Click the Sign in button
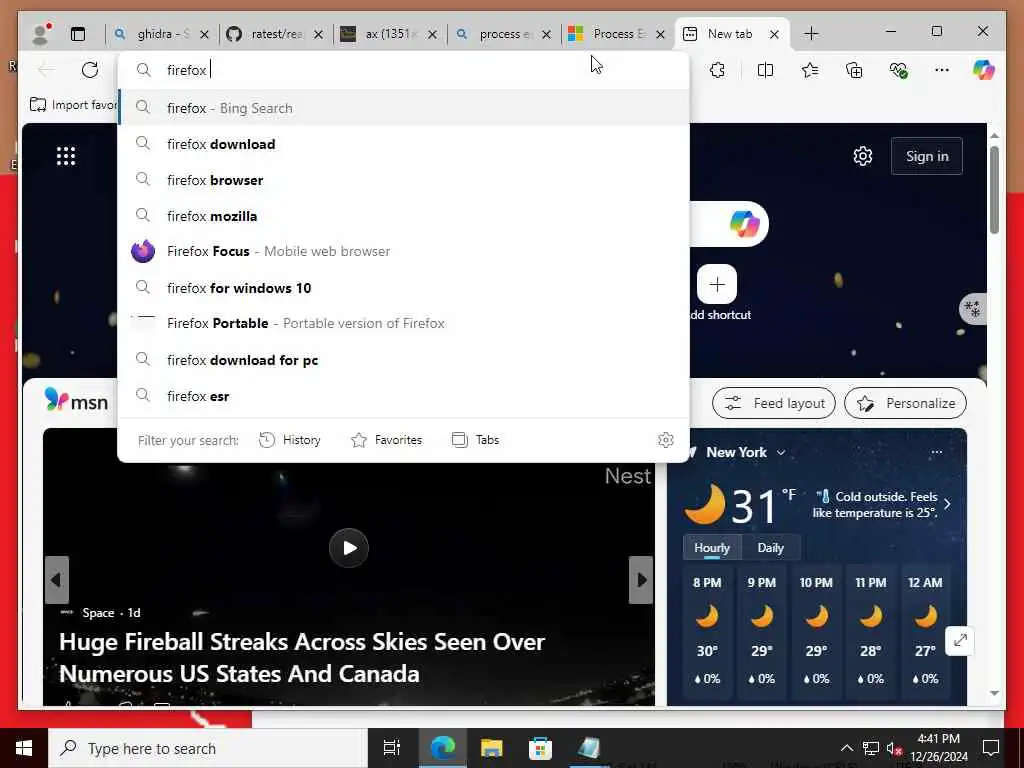The height and width of the screenshot is (768, 1024). point(927,156)
